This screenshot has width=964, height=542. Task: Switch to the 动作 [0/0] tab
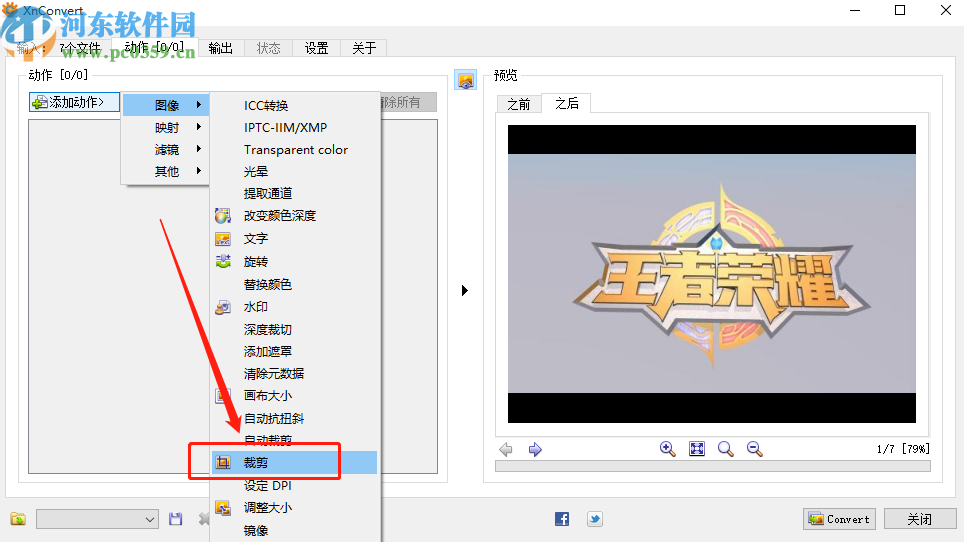[x=154, y=47]
